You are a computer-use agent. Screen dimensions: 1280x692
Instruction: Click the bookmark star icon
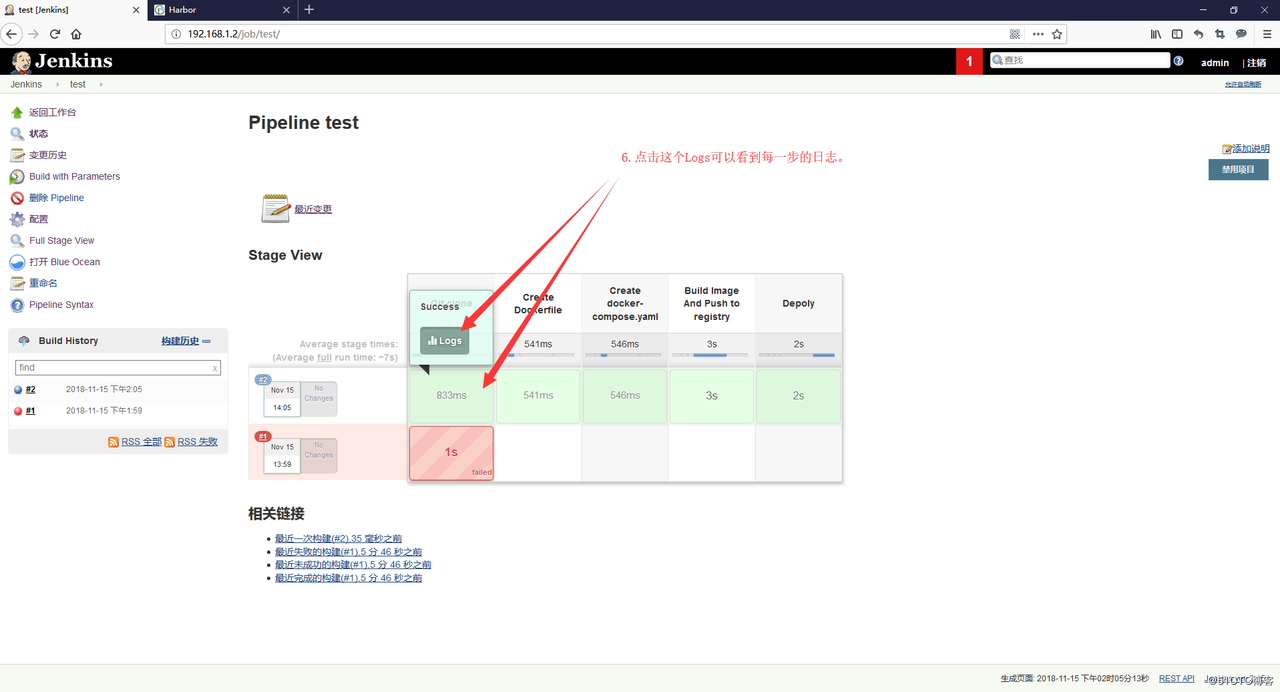(1057, 34)
